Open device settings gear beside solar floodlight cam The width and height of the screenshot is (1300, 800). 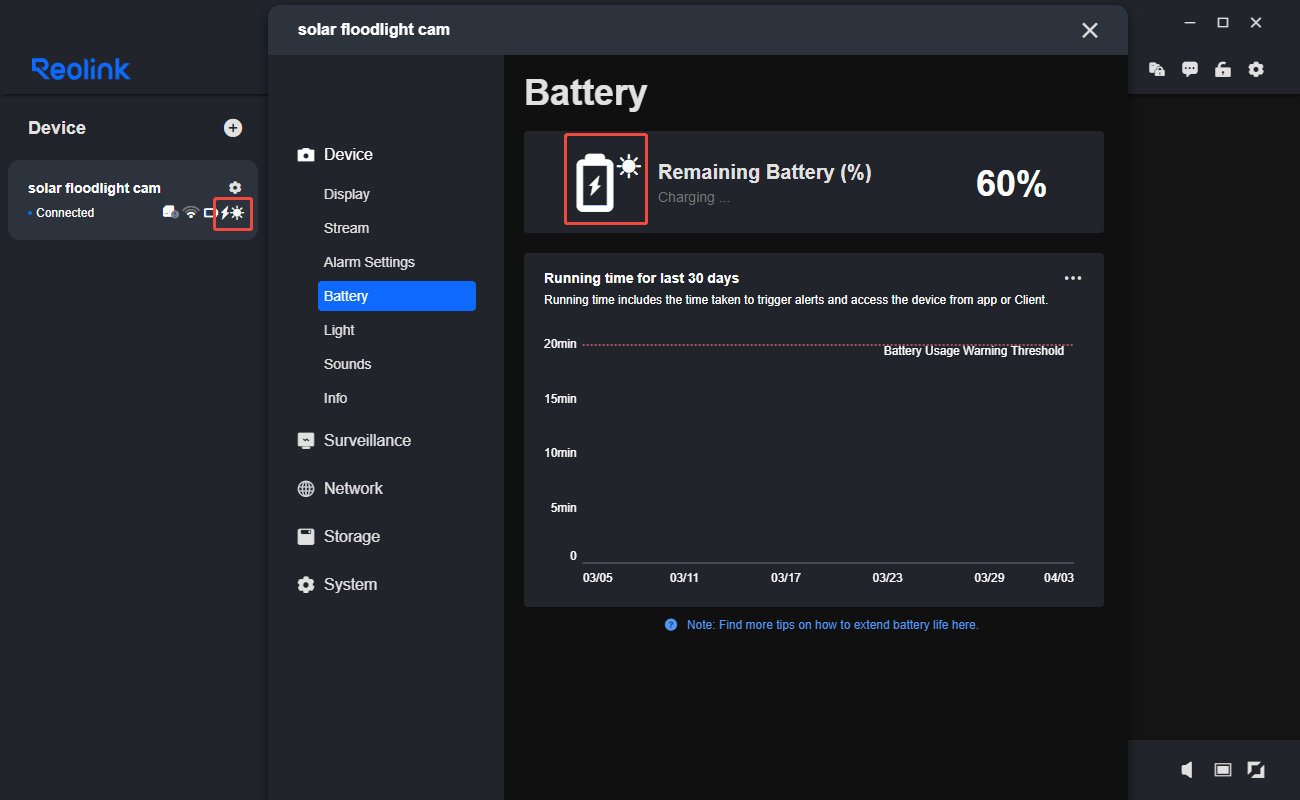coord(234,187)
